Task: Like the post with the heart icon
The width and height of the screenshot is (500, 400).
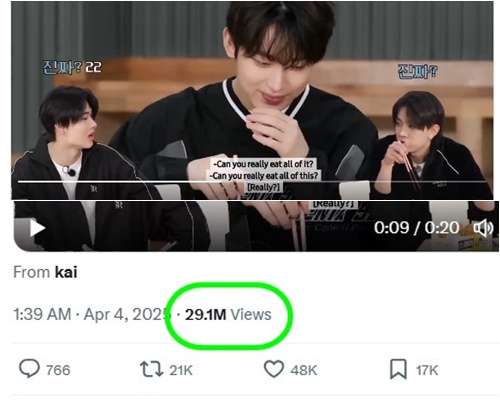Action: 274,369
